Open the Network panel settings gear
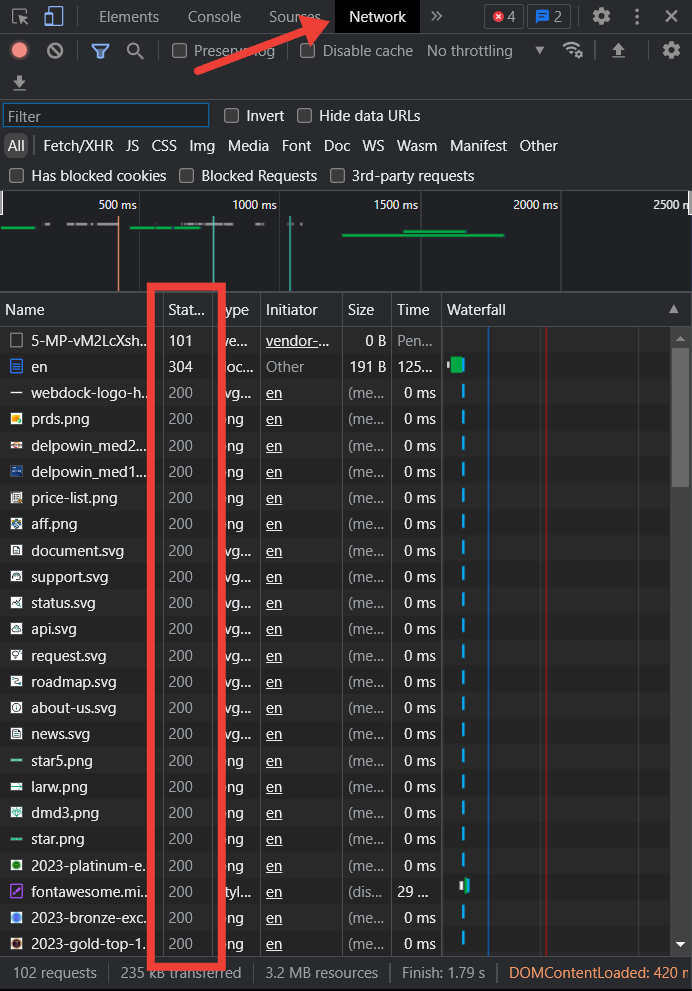The height and width of the screenshot is (991, 692). point(671,50)
